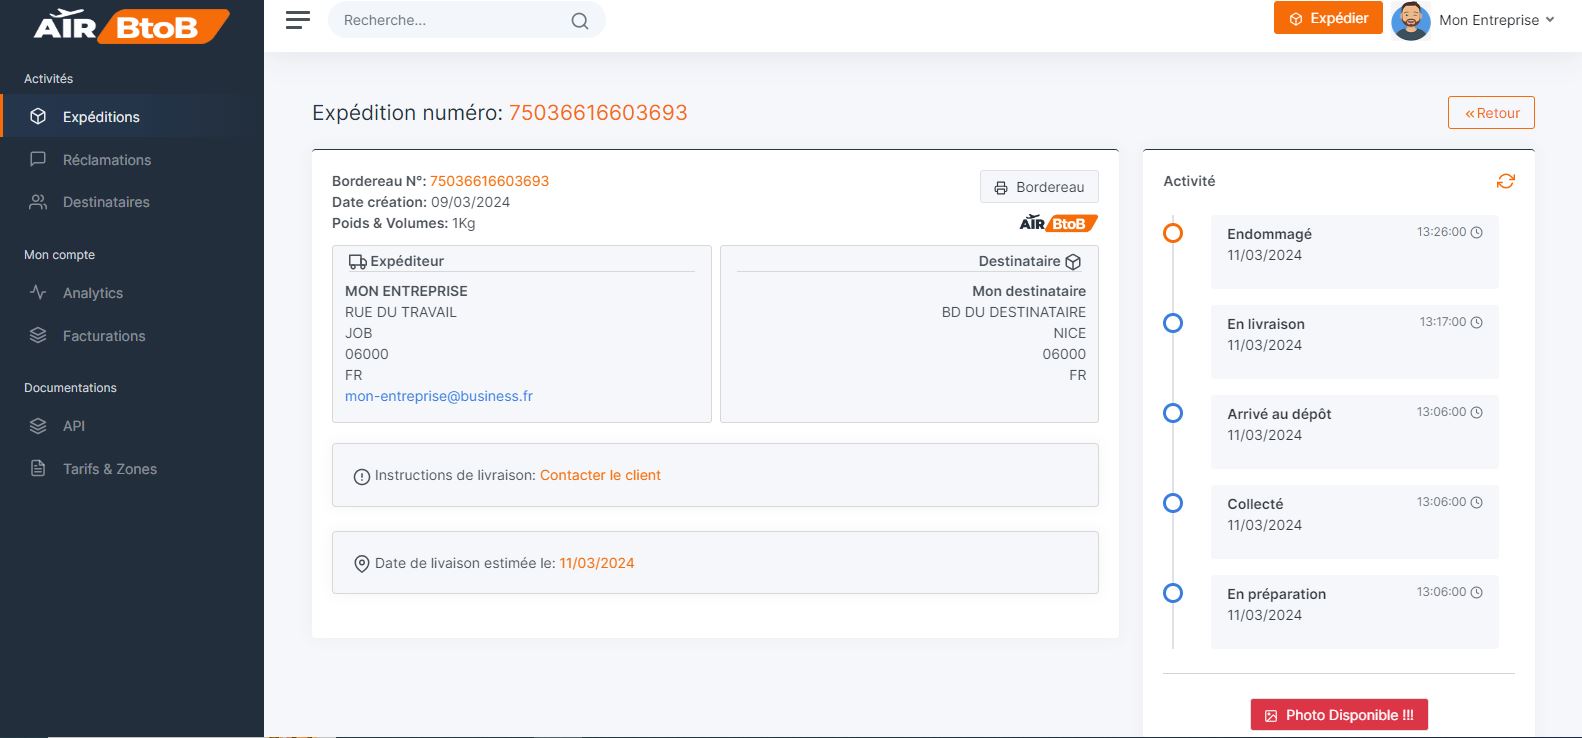This screenshot has width=1582, height=738.
Task: Click the user avatar picture
Action: coord(1410,20)
